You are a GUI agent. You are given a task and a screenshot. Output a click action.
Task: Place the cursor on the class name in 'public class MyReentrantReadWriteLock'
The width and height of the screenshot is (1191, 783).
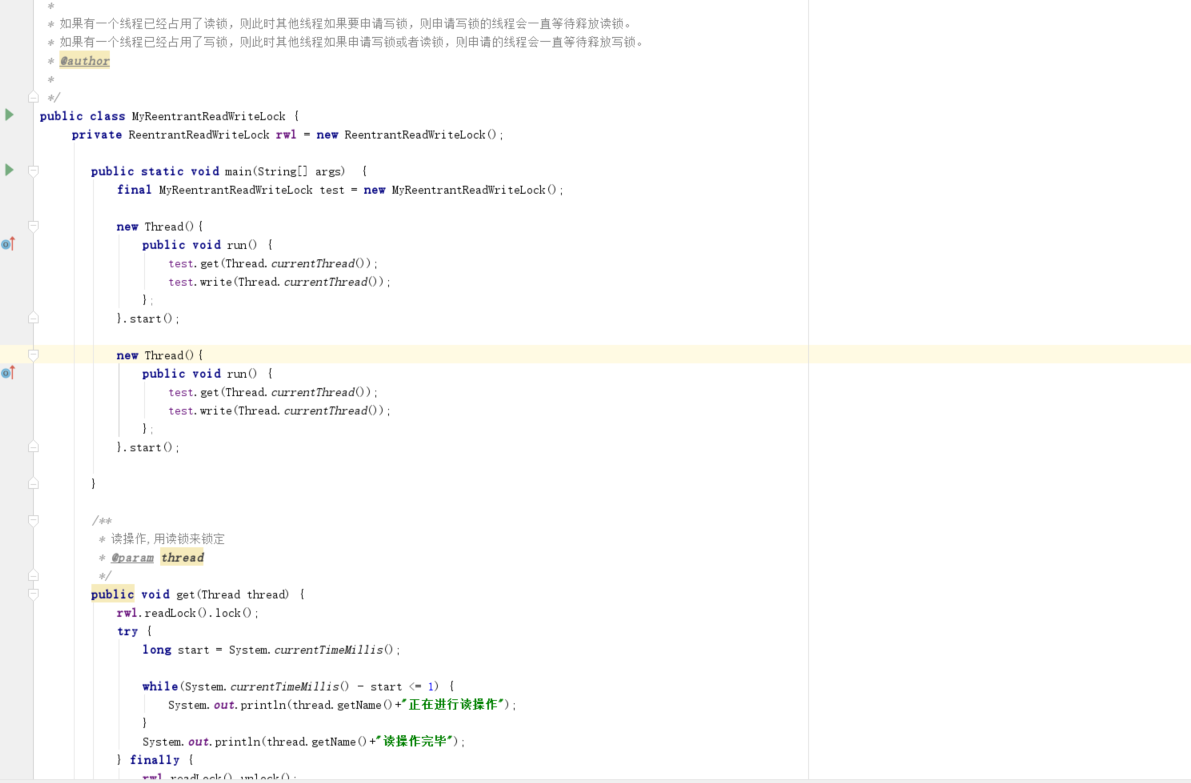click(209, 116)
